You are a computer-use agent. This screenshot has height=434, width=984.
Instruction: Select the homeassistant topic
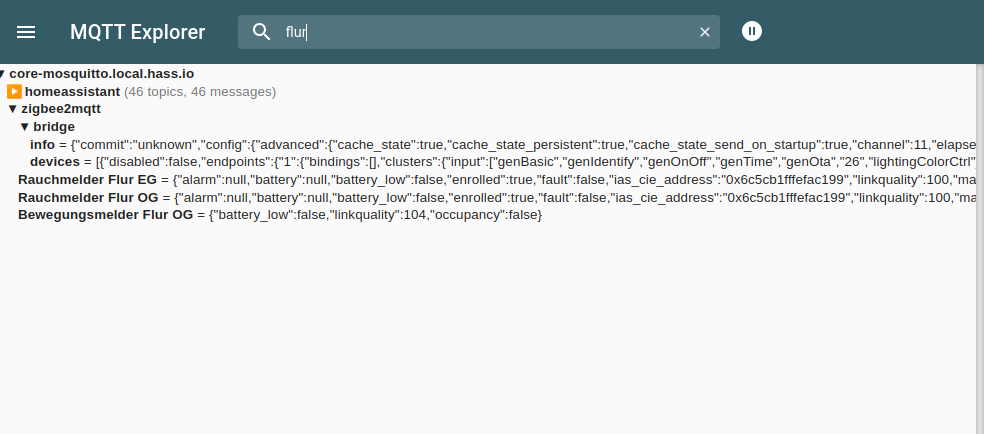72,91
